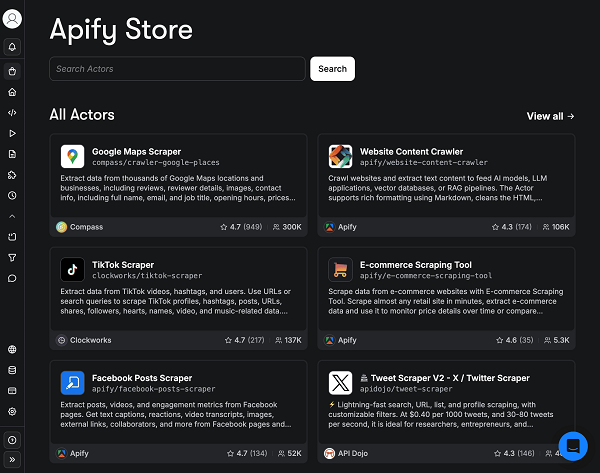Open the Billing card icon
Screen dimensions: 600x473
coord(12,391)
